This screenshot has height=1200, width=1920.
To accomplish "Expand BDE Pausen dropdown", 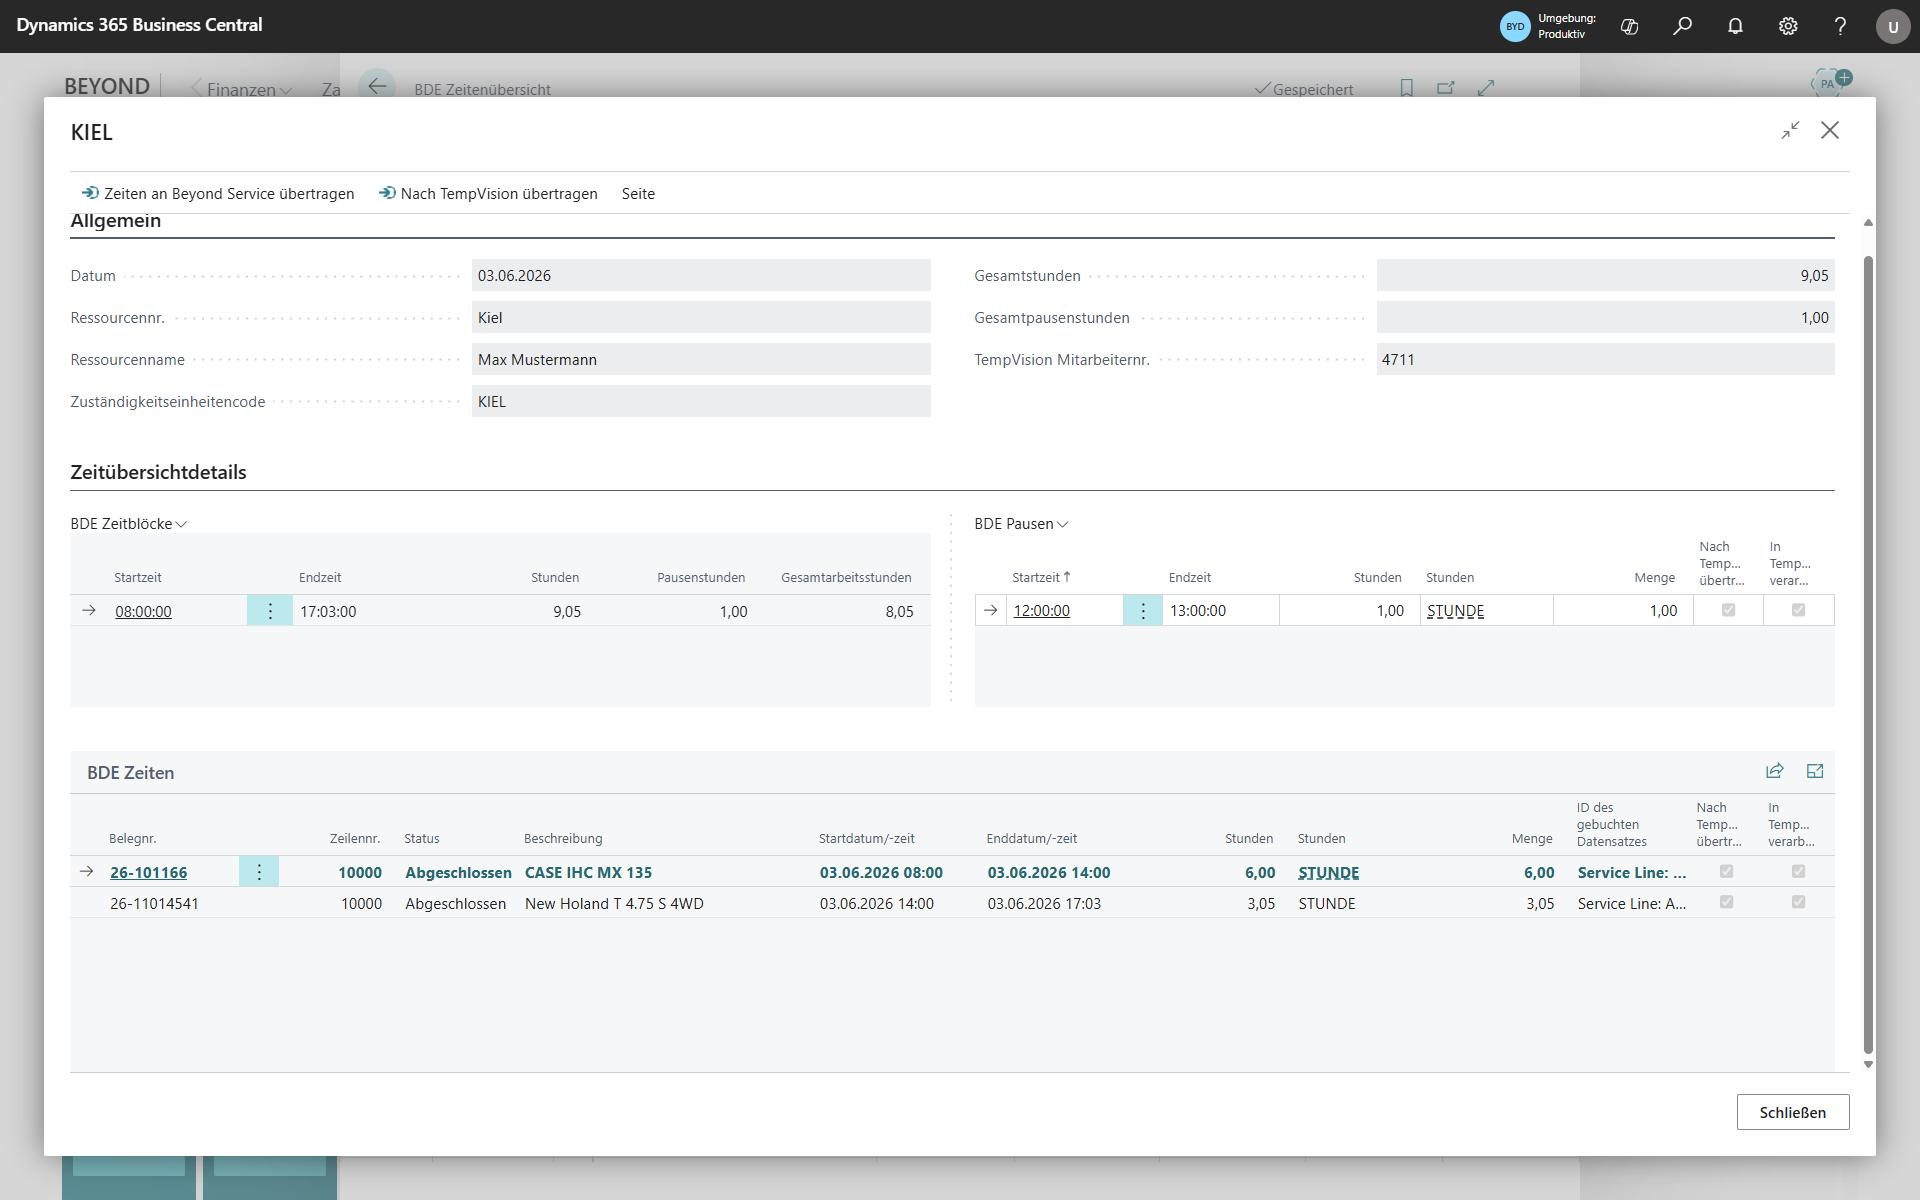I will [x=1022, y=524].
